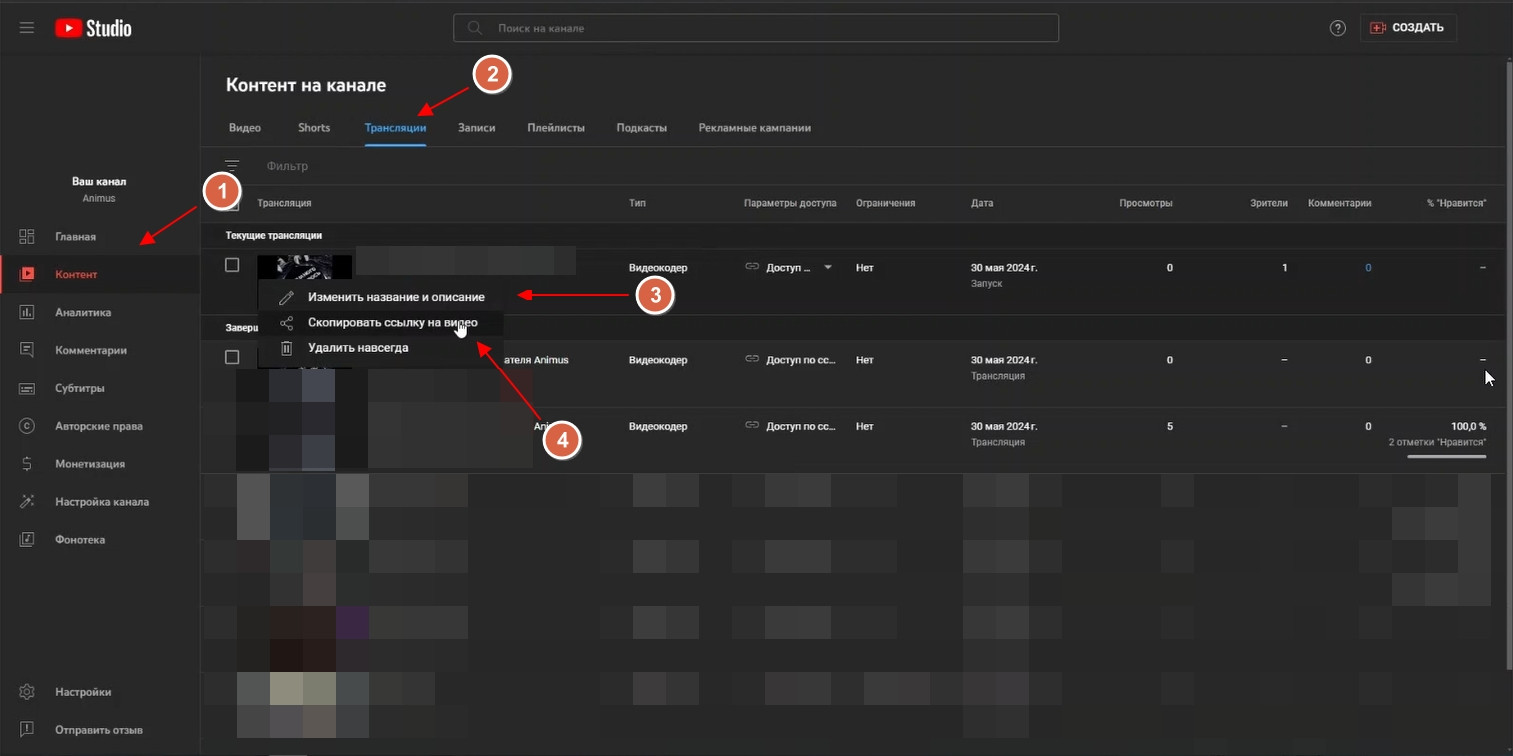1513x756 pixels.
Task: Sort by the Просмотры column header
Action: click(1146, 203)
